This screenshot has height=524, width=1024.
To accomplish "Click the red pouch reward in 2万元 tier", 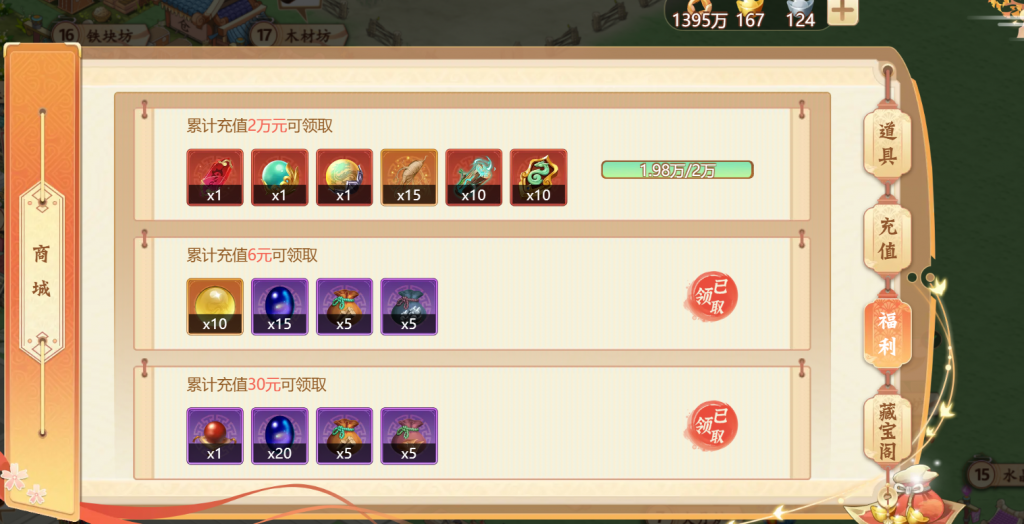I will pos(215,177).
